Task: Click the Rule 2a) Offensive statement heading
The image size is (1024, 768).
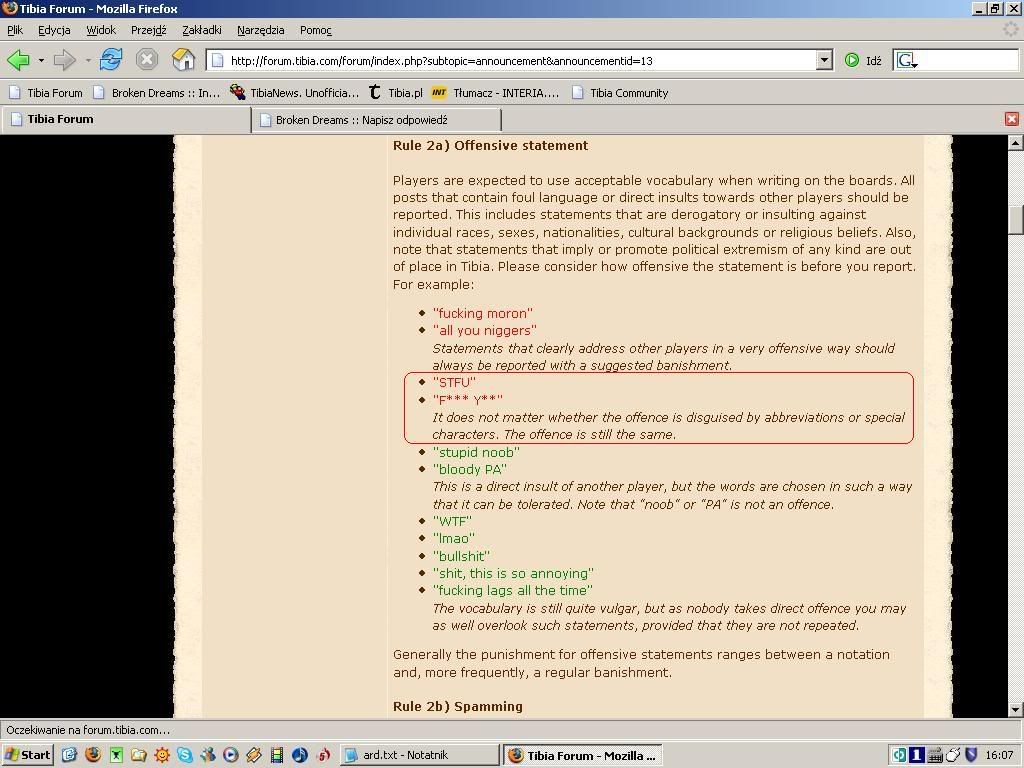Action: [x=490, y=146]
